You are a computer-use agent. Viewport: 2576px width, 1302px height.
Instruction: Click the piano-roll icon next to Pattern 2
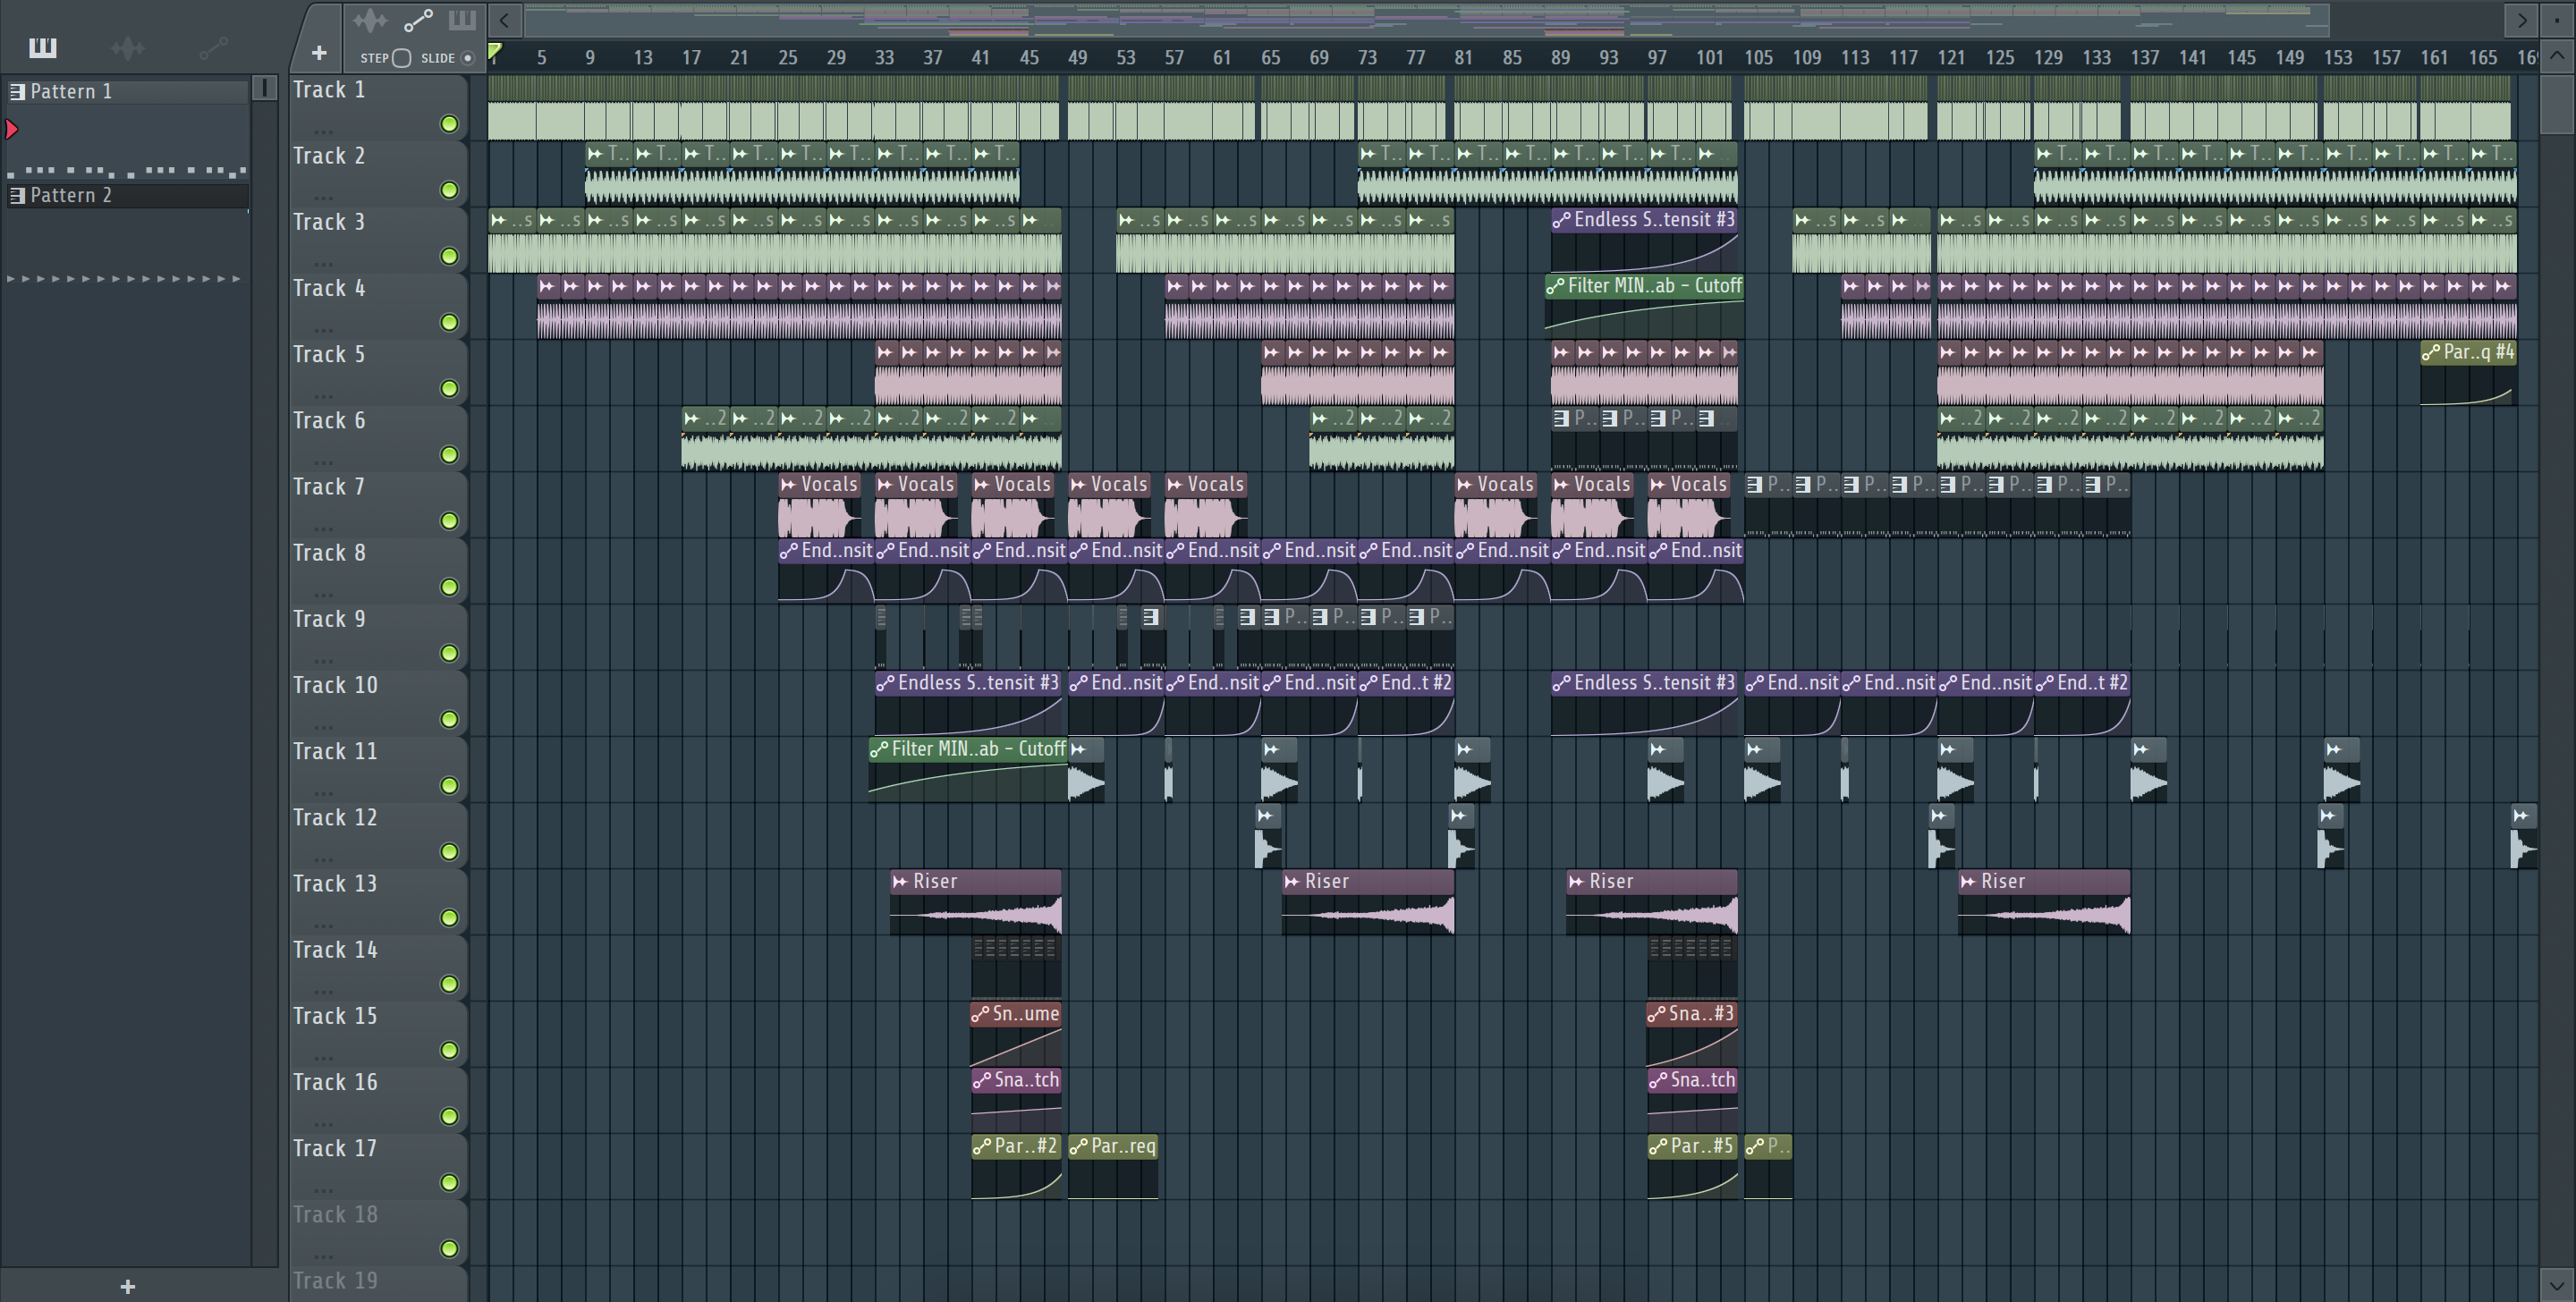17,196
